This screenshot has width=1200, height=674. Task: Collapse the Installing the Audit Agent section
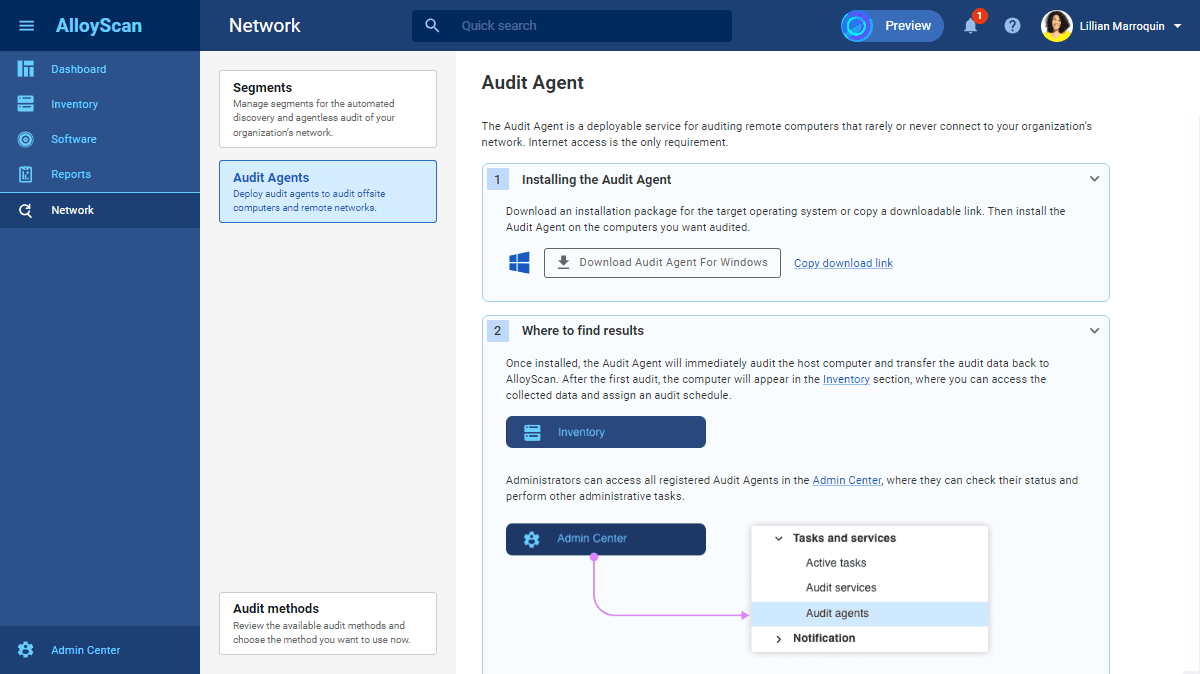point(1094,179)
